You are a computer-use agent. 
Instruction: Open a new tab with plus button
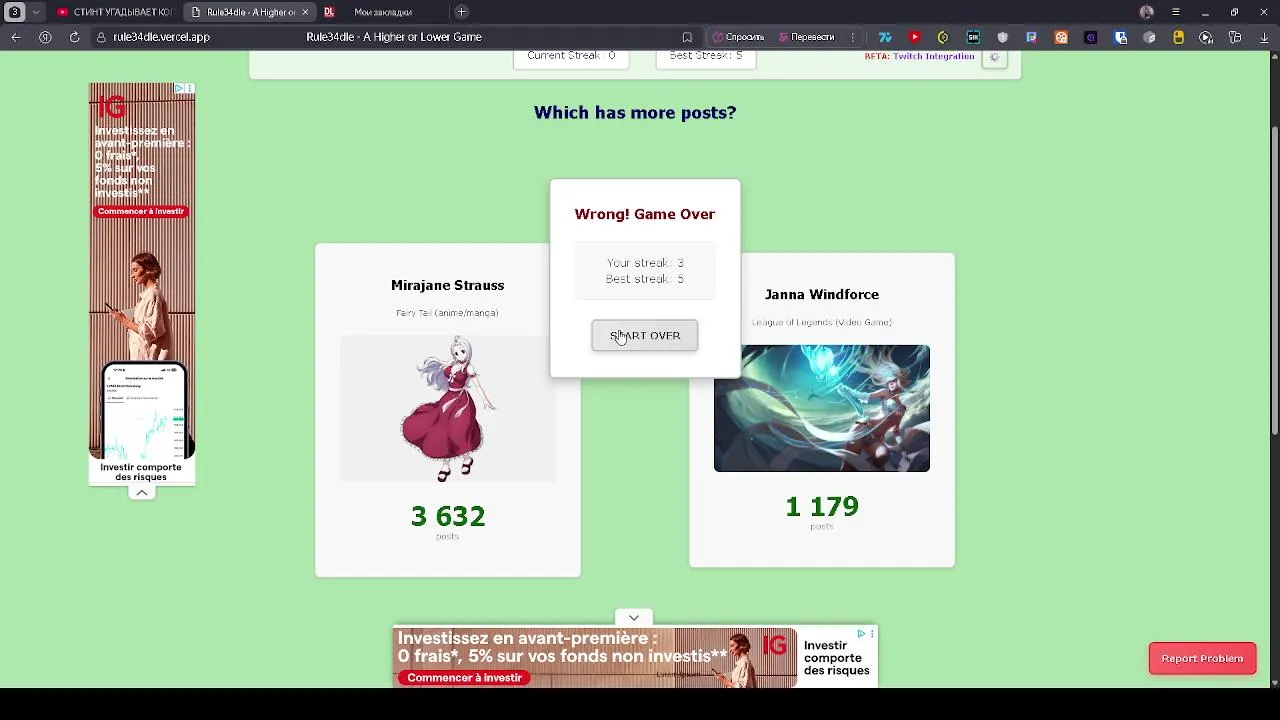click(x=461, y=12)
